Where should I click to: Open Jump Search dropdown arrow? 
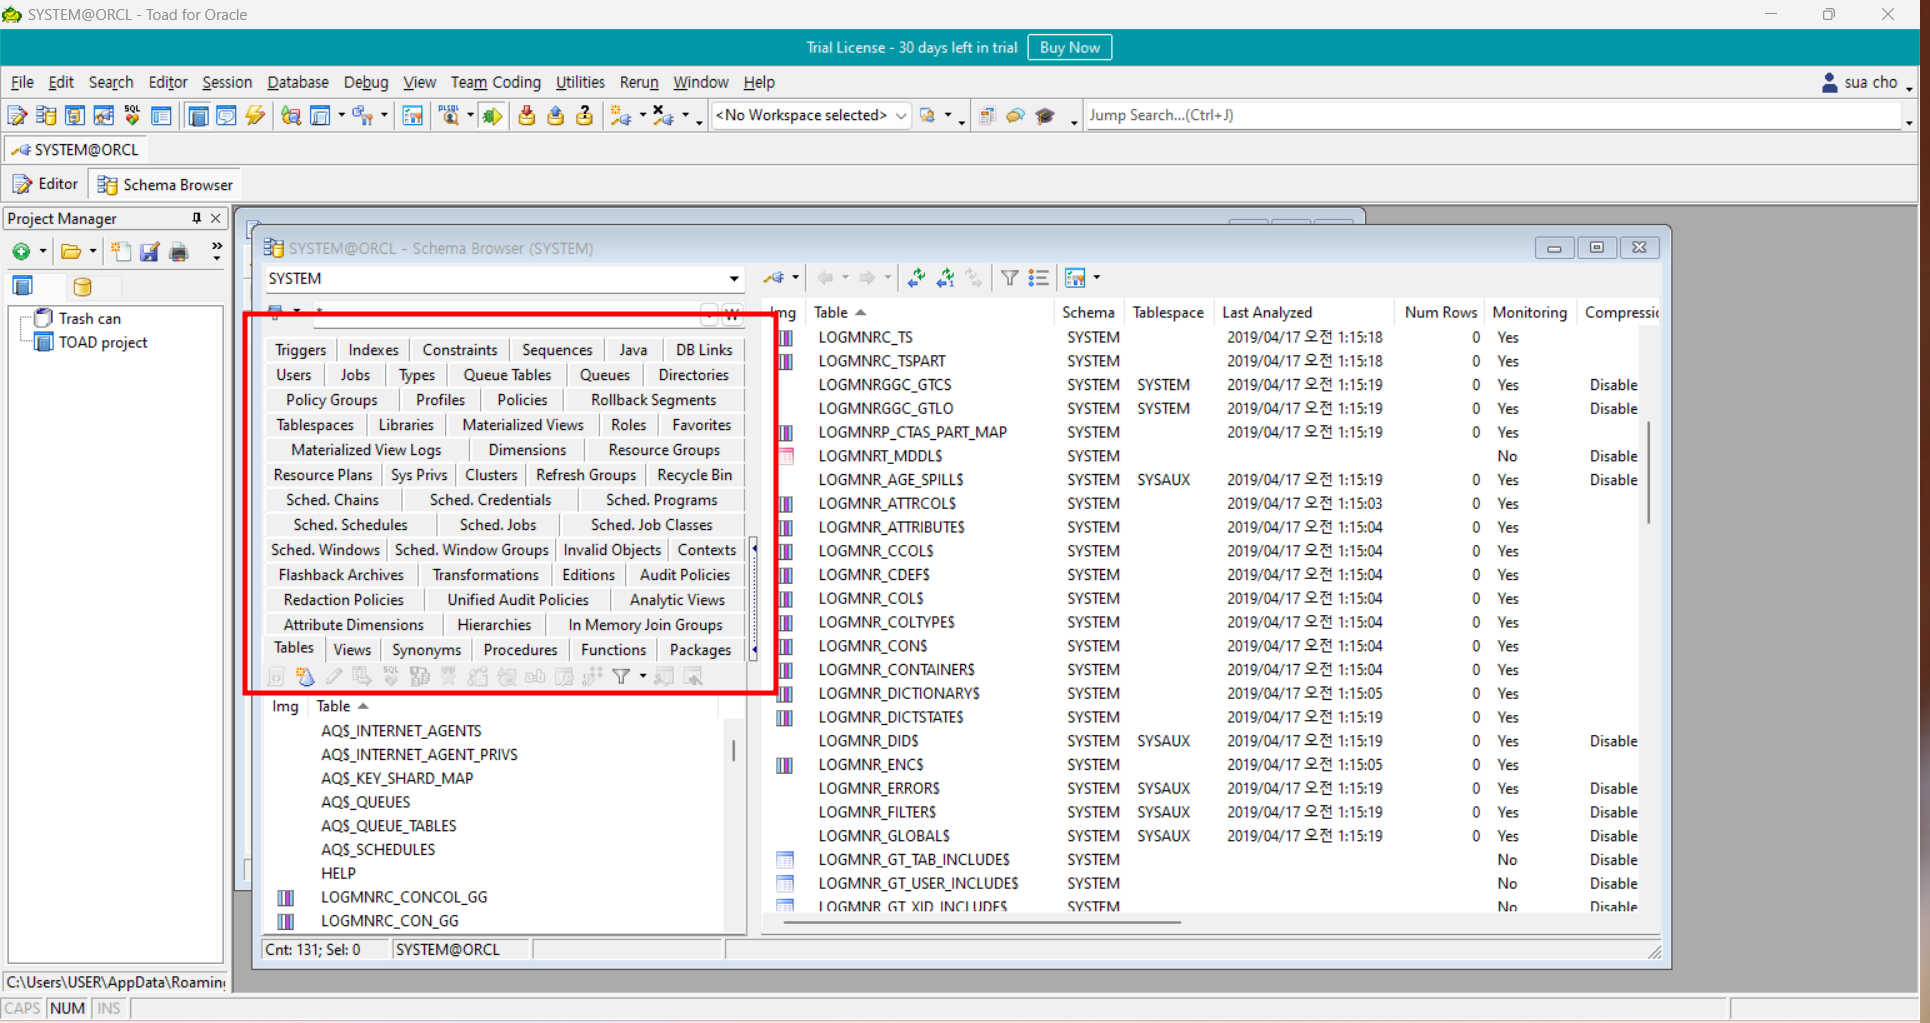pyautogui.click(x=1909, y=121)
